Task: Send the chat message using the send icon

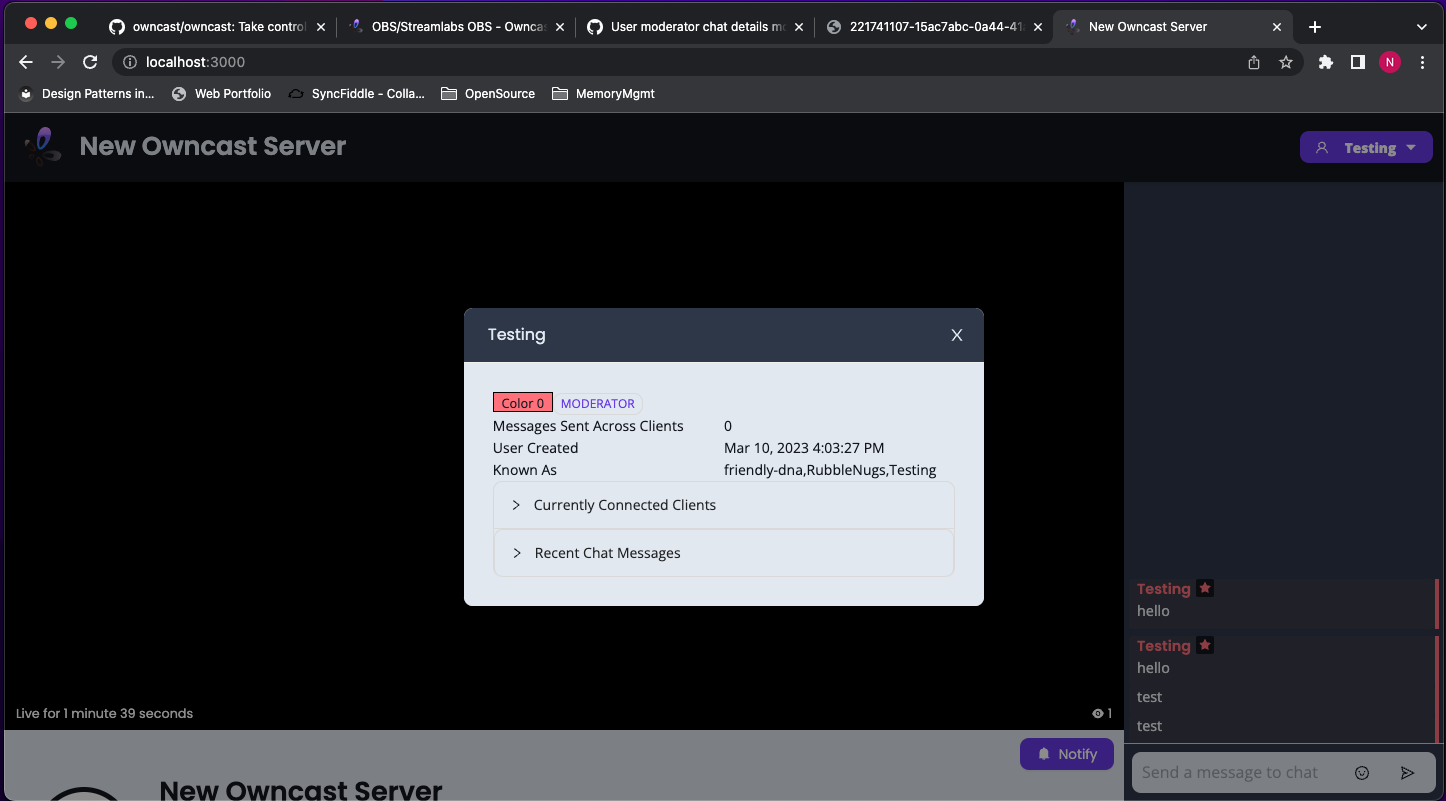Action: 1407,772
